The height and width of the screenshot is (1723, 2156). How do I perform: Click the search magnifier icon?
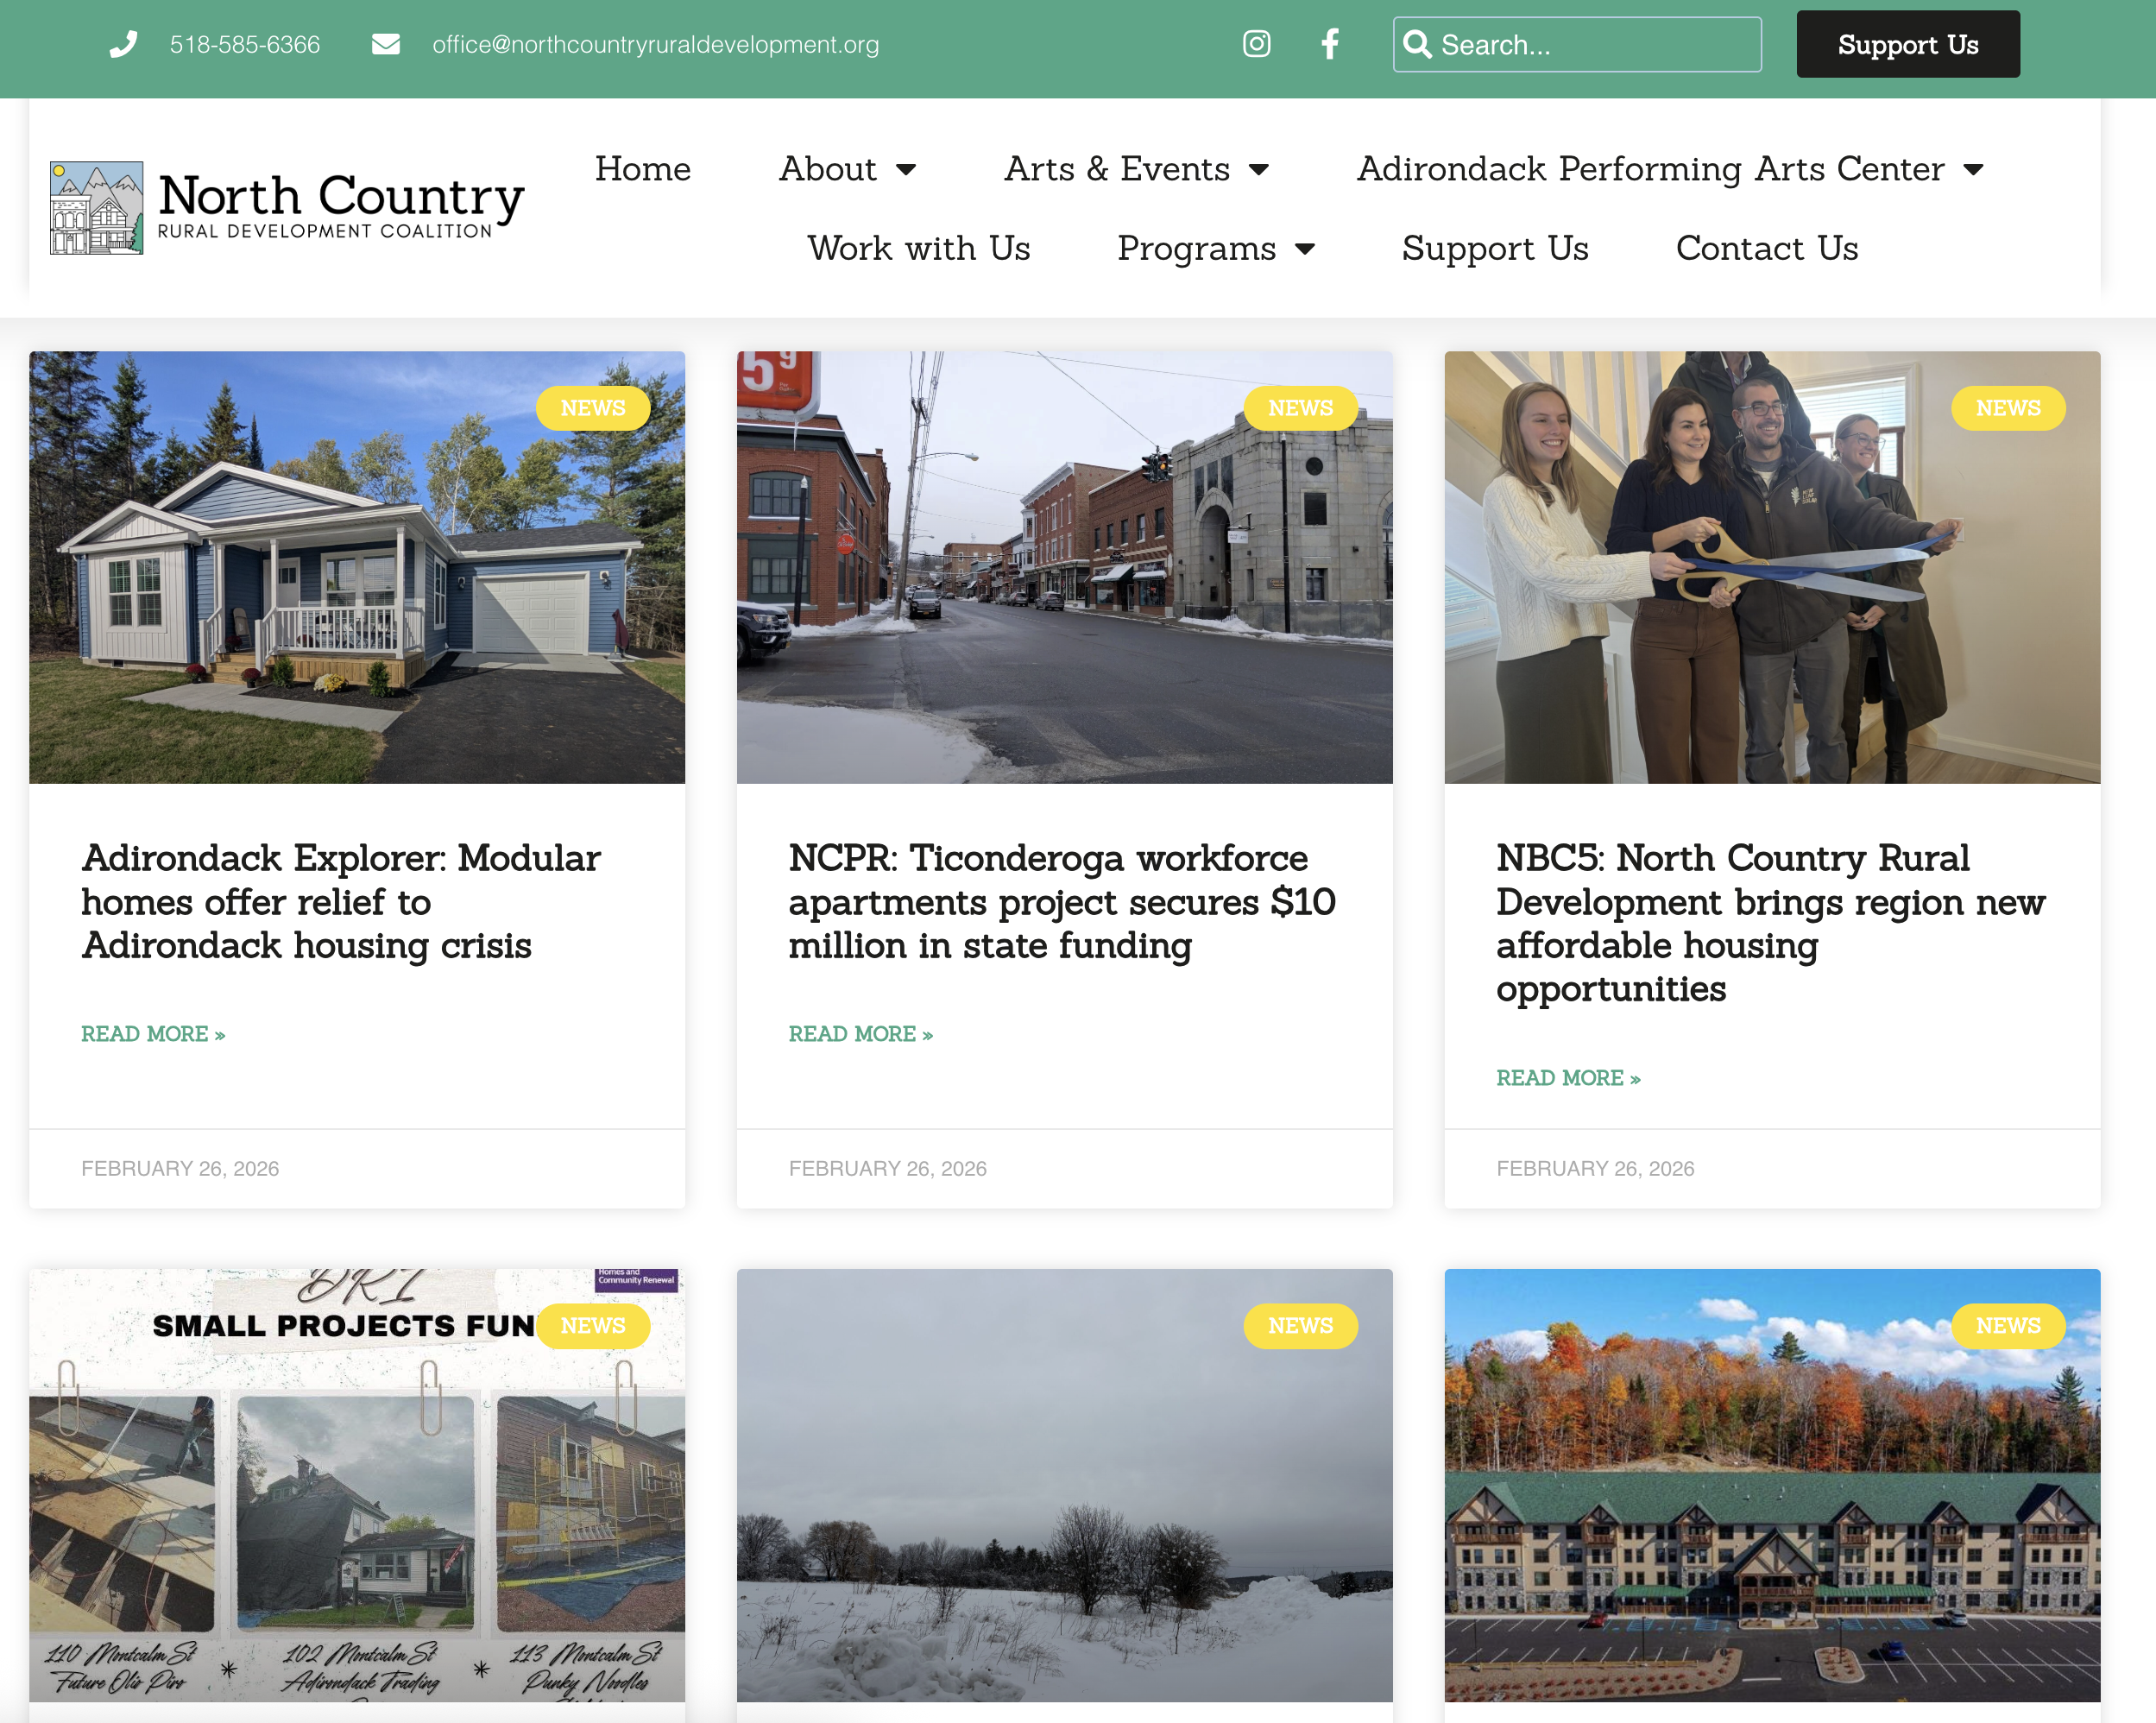point(1416,44)
